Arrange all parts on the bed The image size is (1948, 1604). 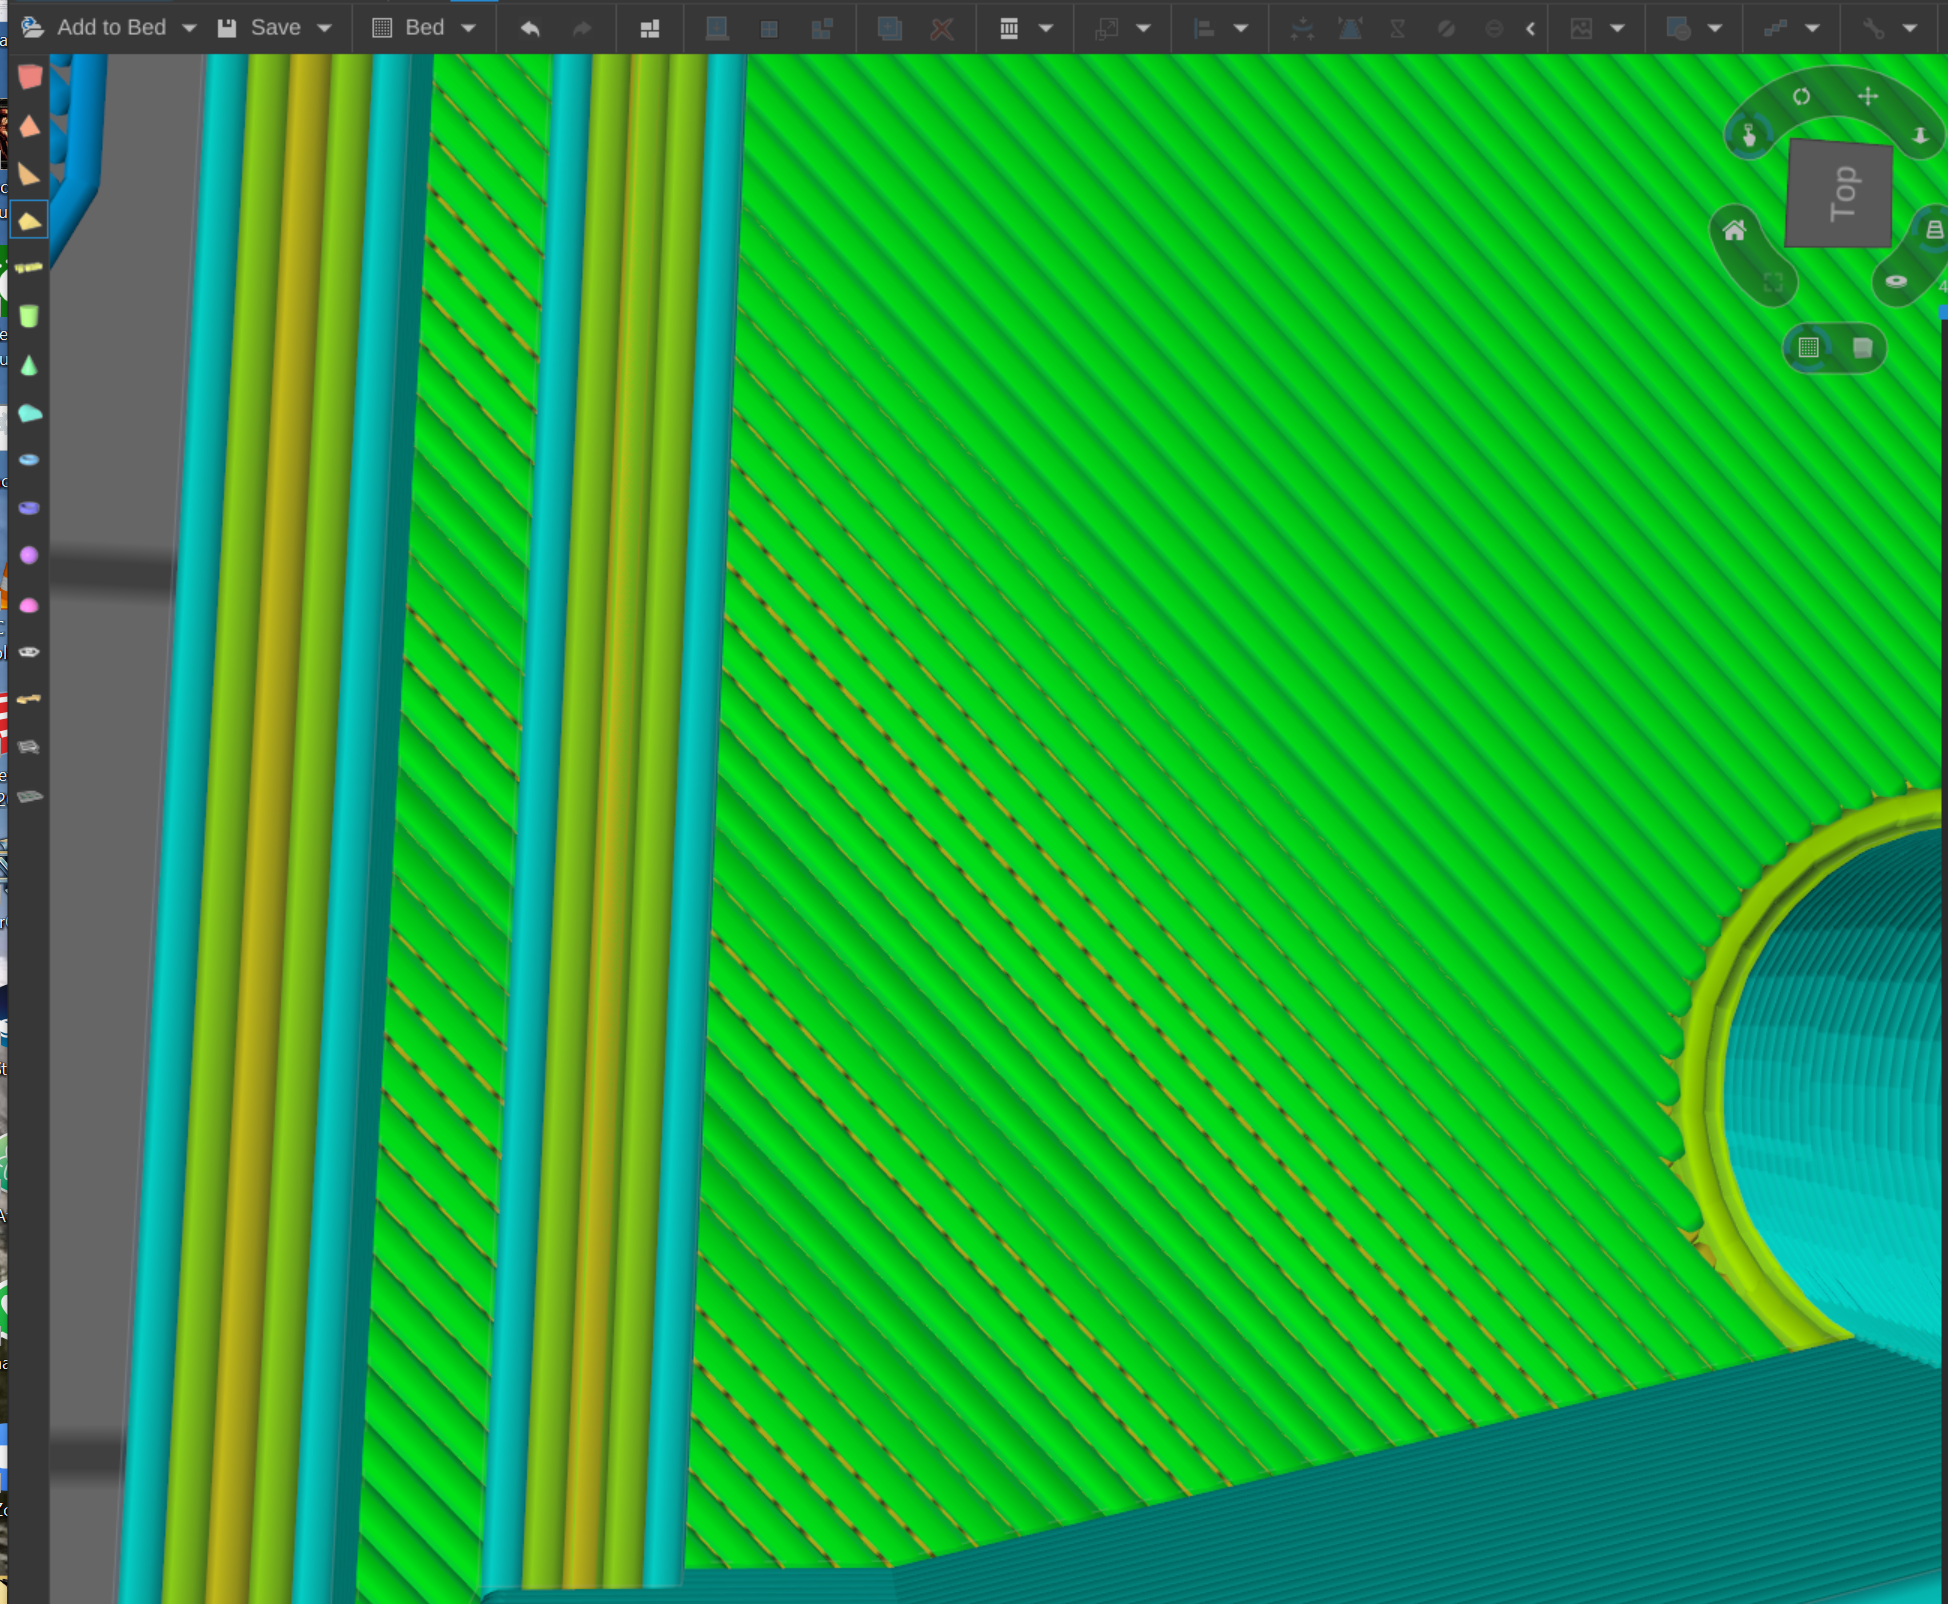pyautogui.click(x=650, y=28)
